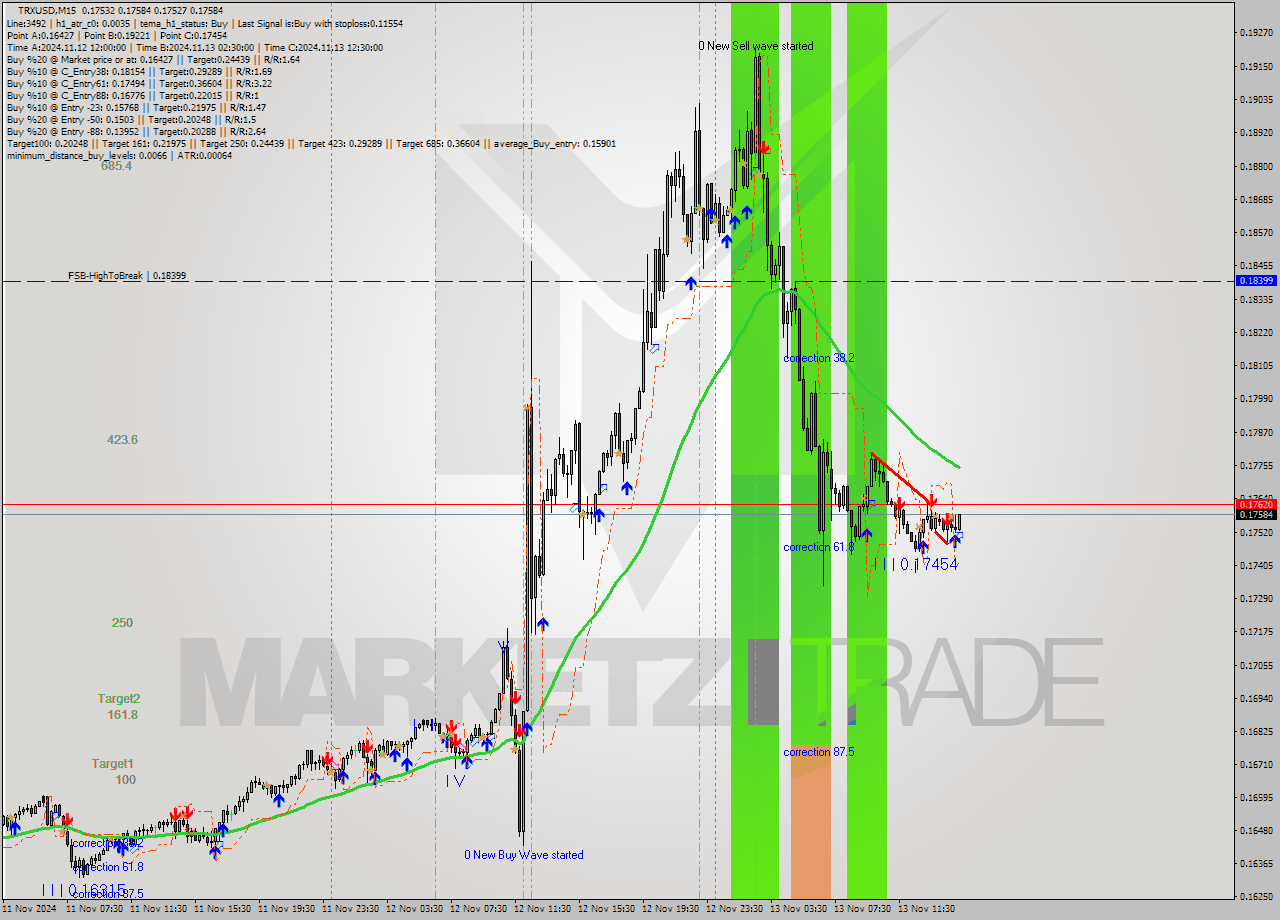Select the 'Target100: 0.20248' summary line

[x=311, y=143]
